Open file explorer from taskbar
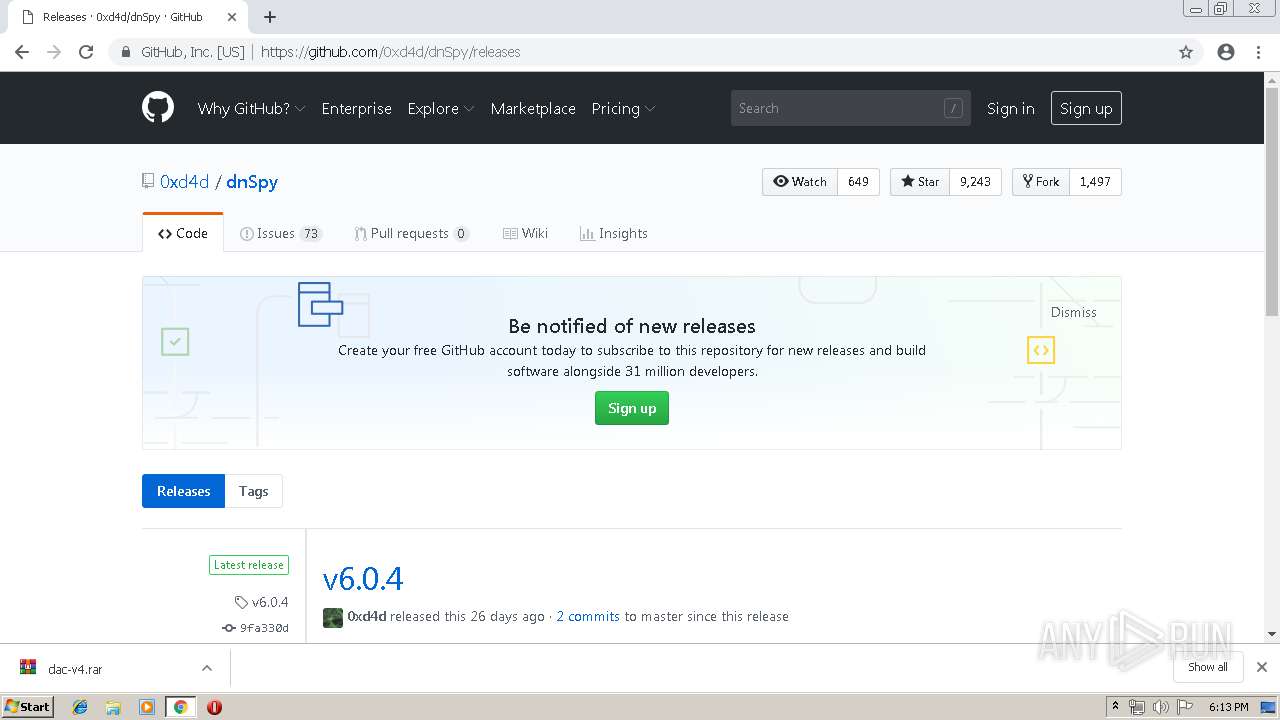Screen dimensions: 1280x720 coord(113,707)
